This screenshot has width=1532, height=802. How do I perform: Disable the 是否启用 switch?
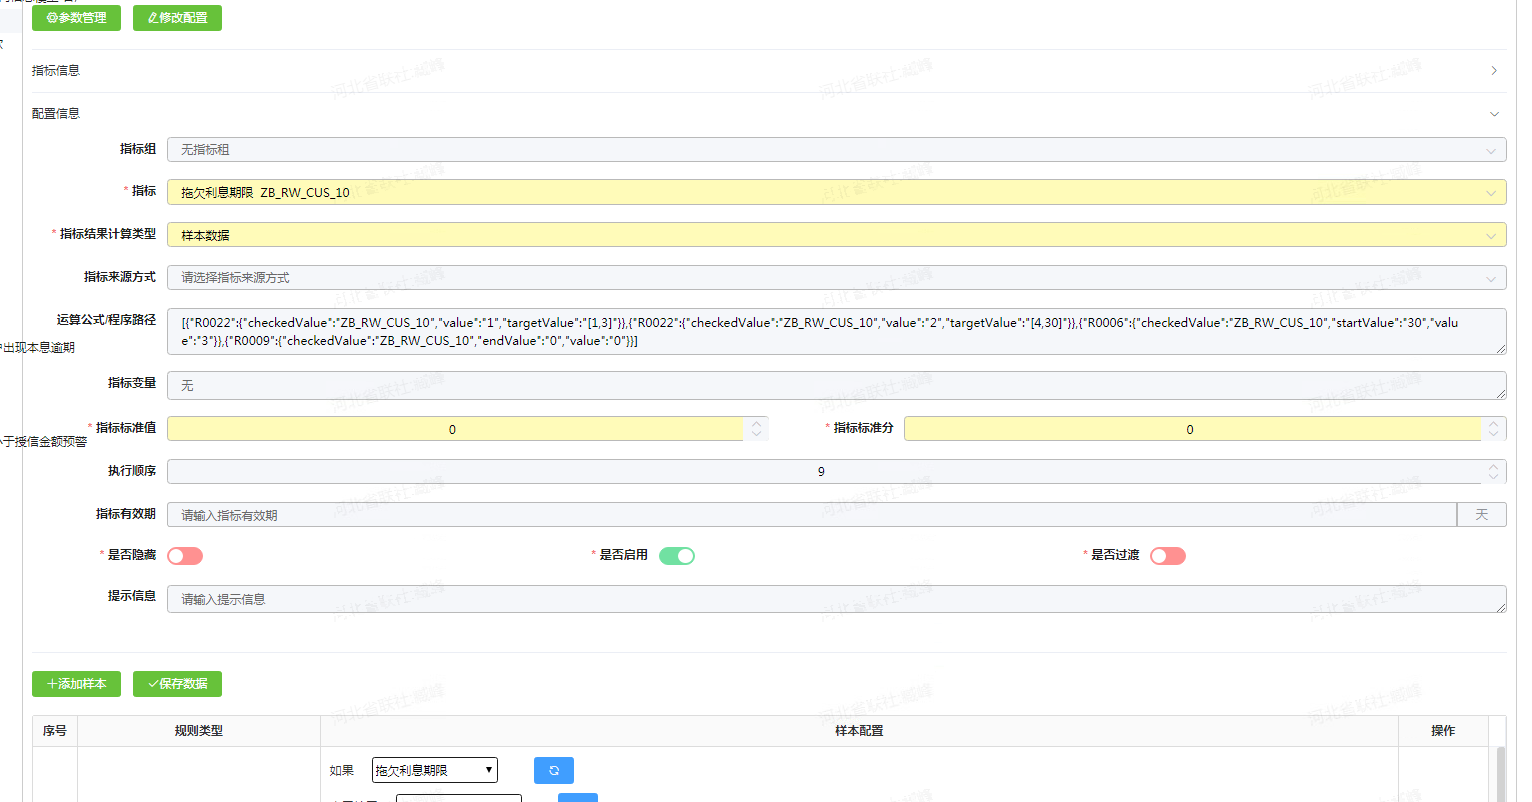tap(677, 556)
